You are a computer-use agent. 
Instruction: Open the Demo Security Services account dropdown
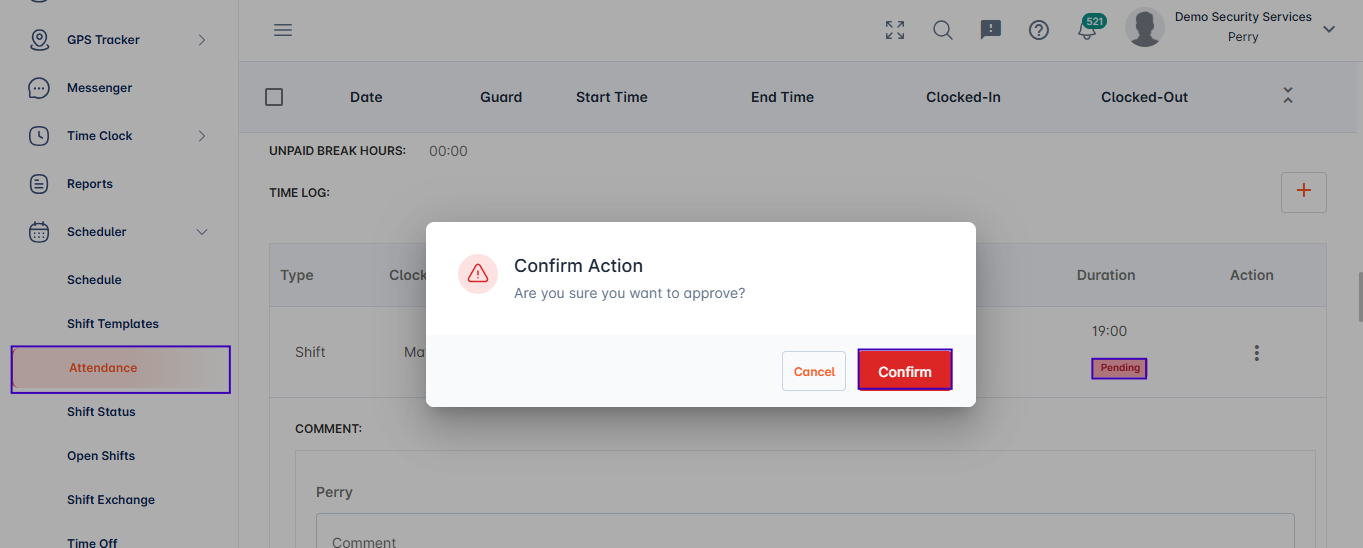point(1329,29)
